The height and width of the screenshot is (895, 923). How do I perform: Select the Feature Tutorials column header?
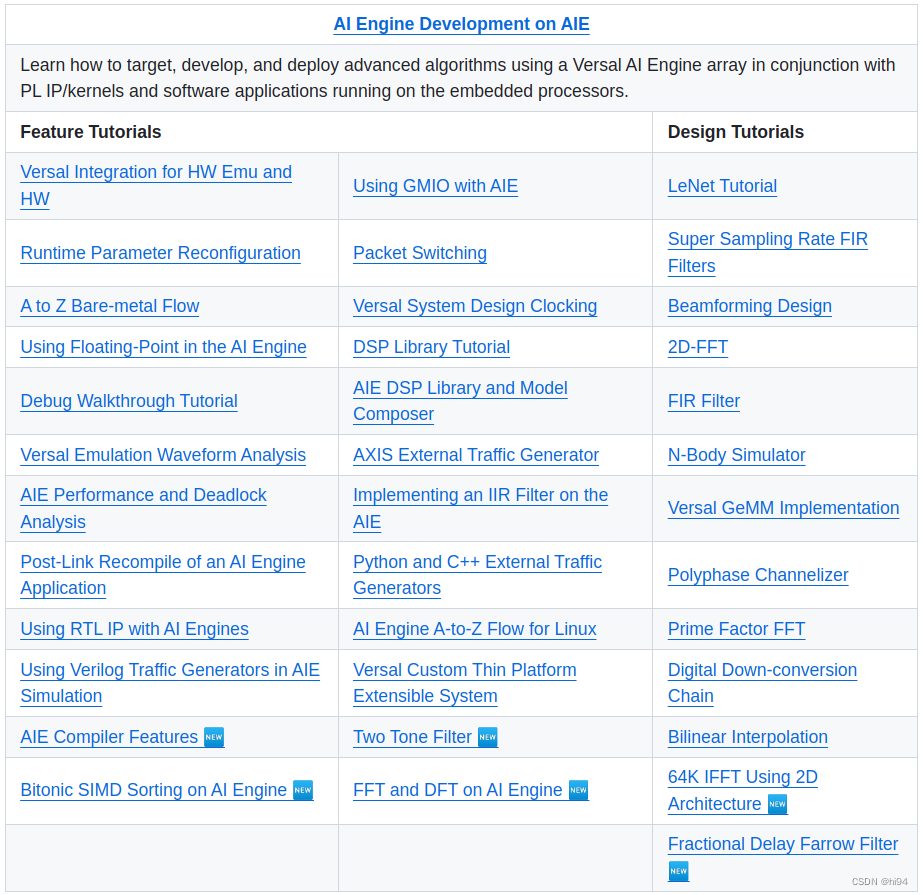(x=91, y=132)
